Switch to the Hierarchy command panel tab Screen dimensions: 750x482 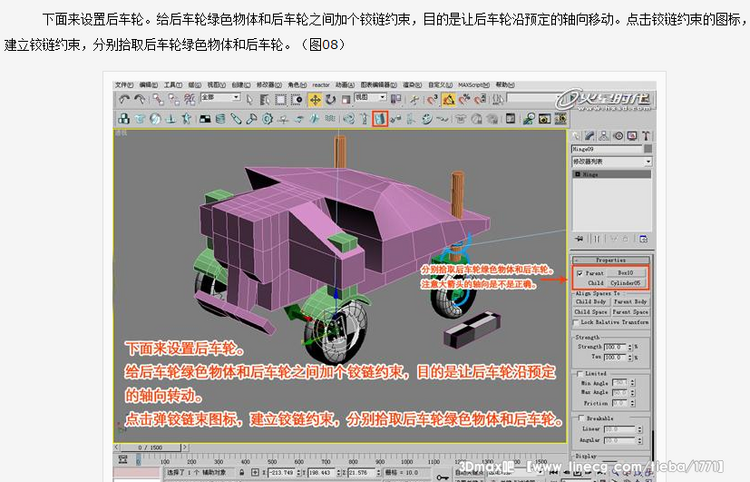pos(604,136)
